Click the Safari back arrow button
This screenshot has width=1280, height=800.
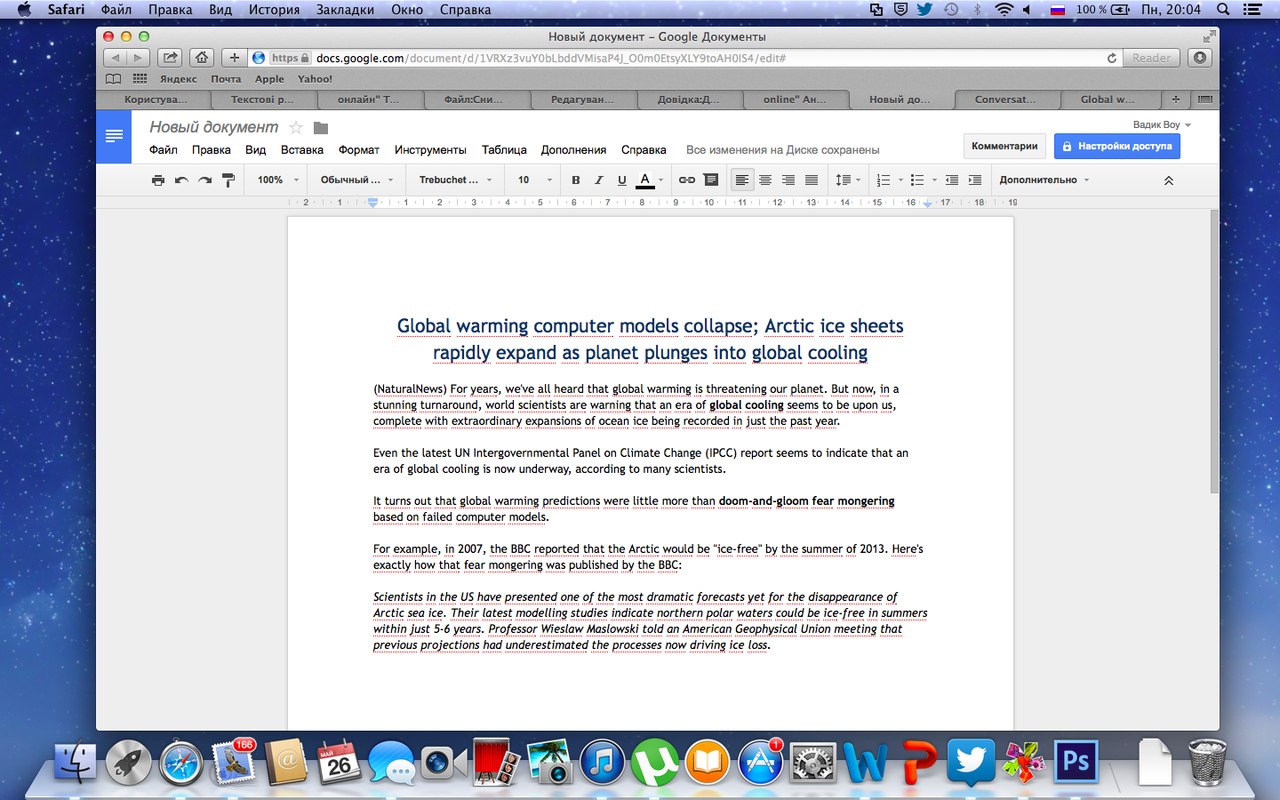point(115,58)
